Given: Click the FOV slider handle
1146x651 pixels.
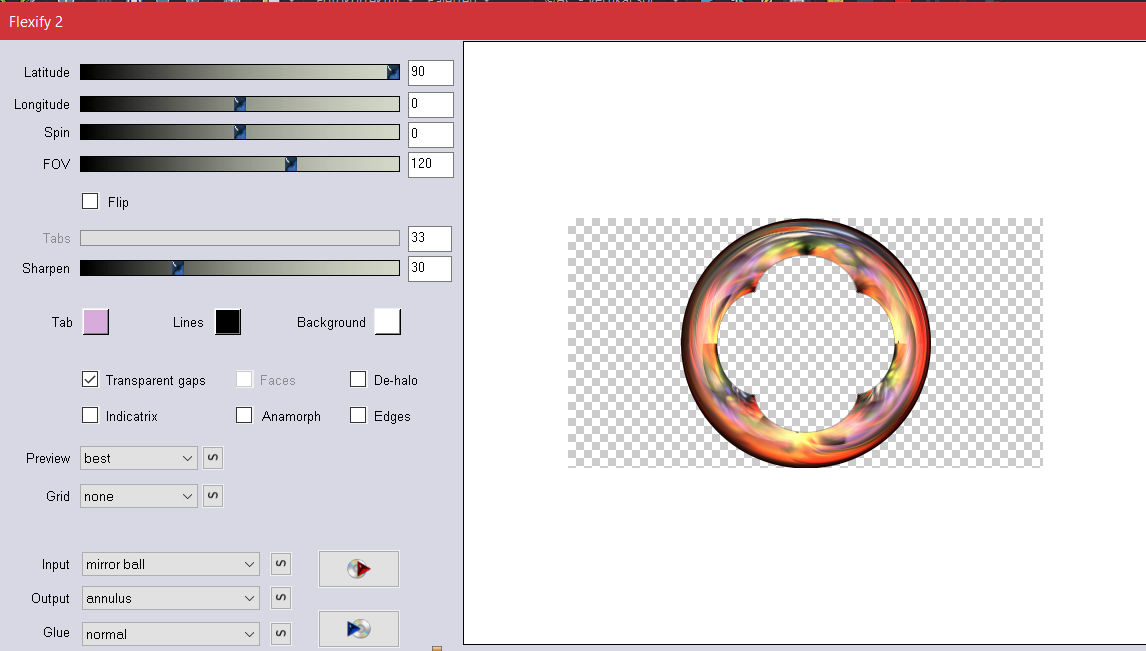Looking at the screenshot, I should point(291,164).
